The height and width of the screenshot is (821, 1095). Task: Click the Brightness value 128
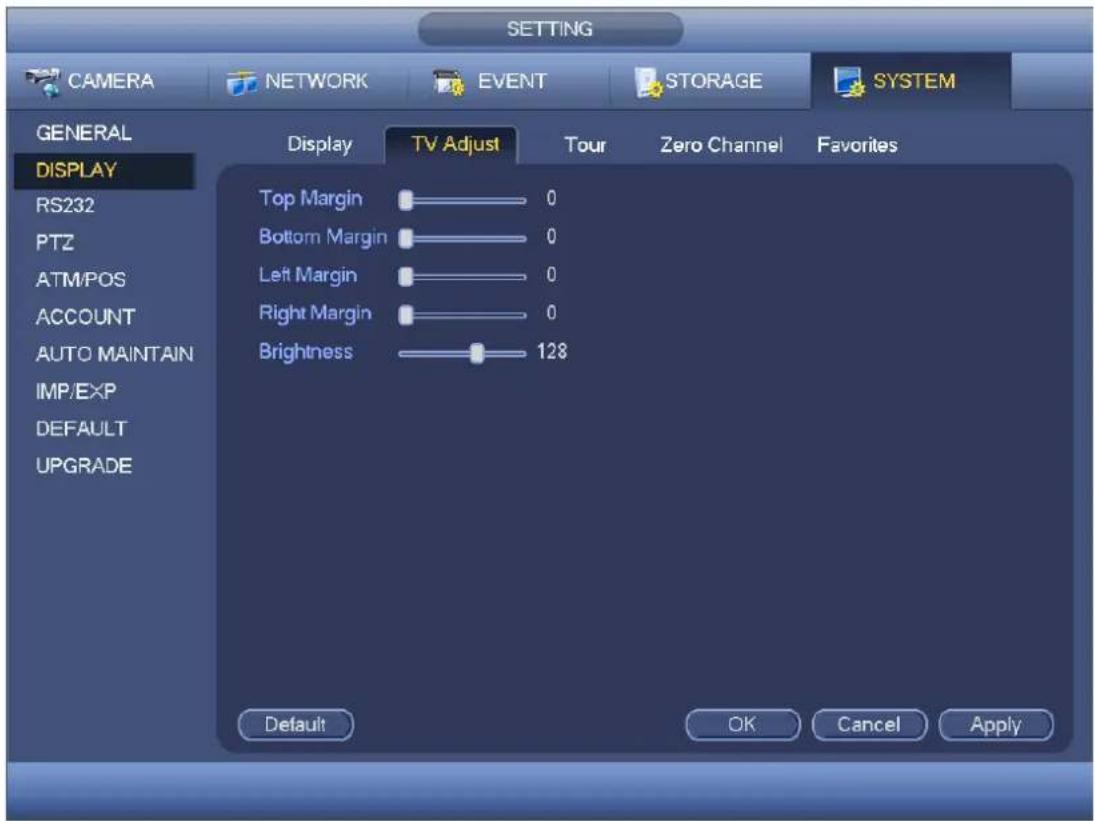[552, 351]
